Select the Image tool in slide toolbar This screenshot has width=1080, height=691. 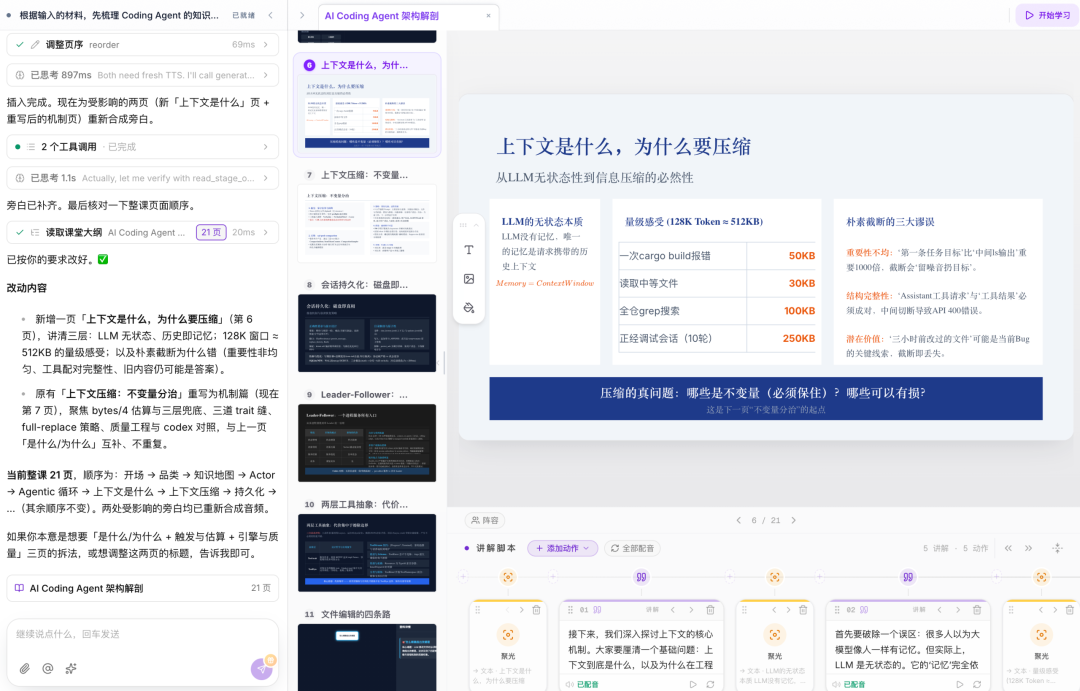469,279
